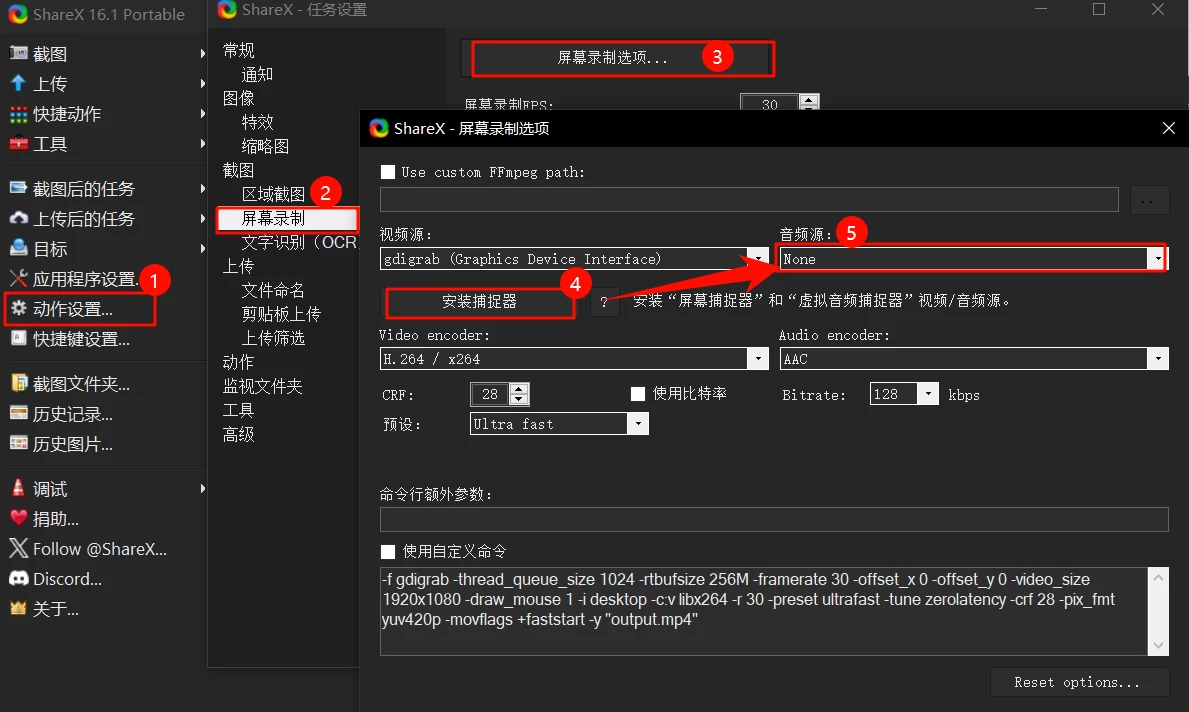Viewport: 1189px width, 712px height.
Task: Click the 应用程序设置 wrench icon
Action: tap(18, 278)
